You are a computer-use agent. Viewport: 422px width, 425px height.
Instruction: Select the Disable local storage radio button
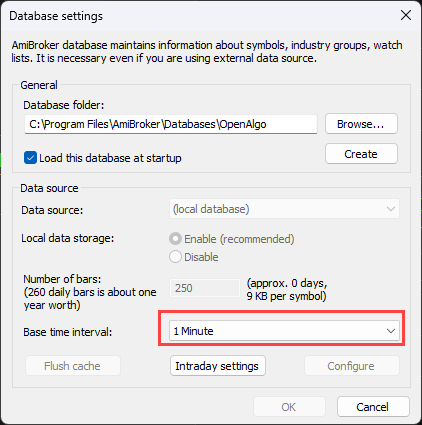coord(175,257)
